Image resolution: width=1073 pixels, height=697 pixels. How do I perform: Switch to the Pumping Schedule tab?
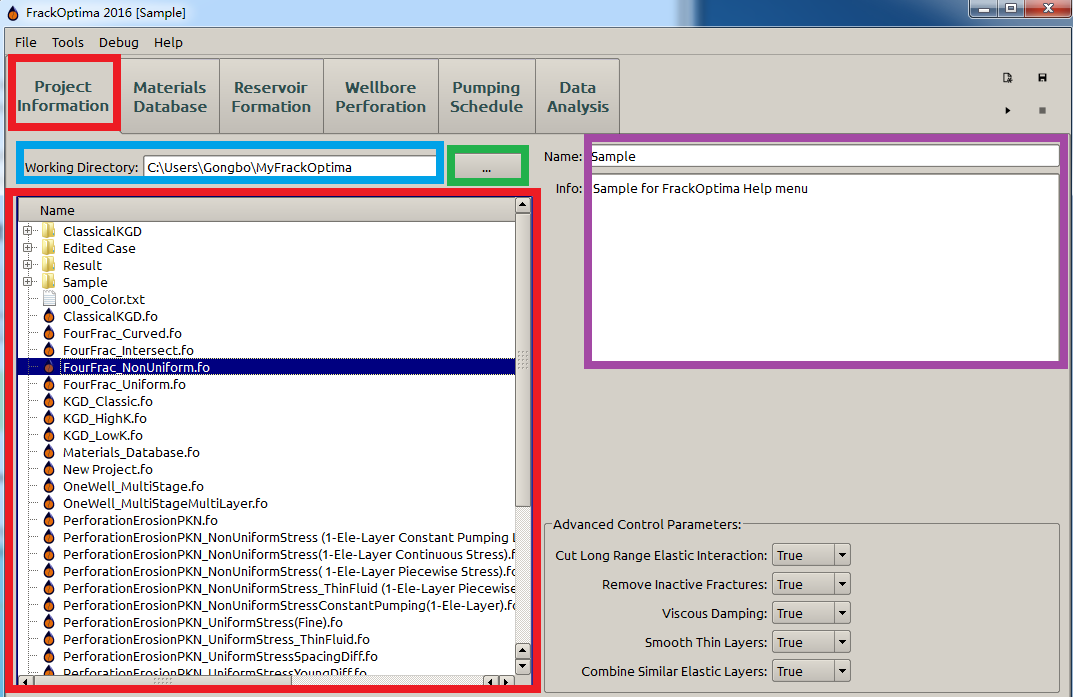click(x=487, y=96)
